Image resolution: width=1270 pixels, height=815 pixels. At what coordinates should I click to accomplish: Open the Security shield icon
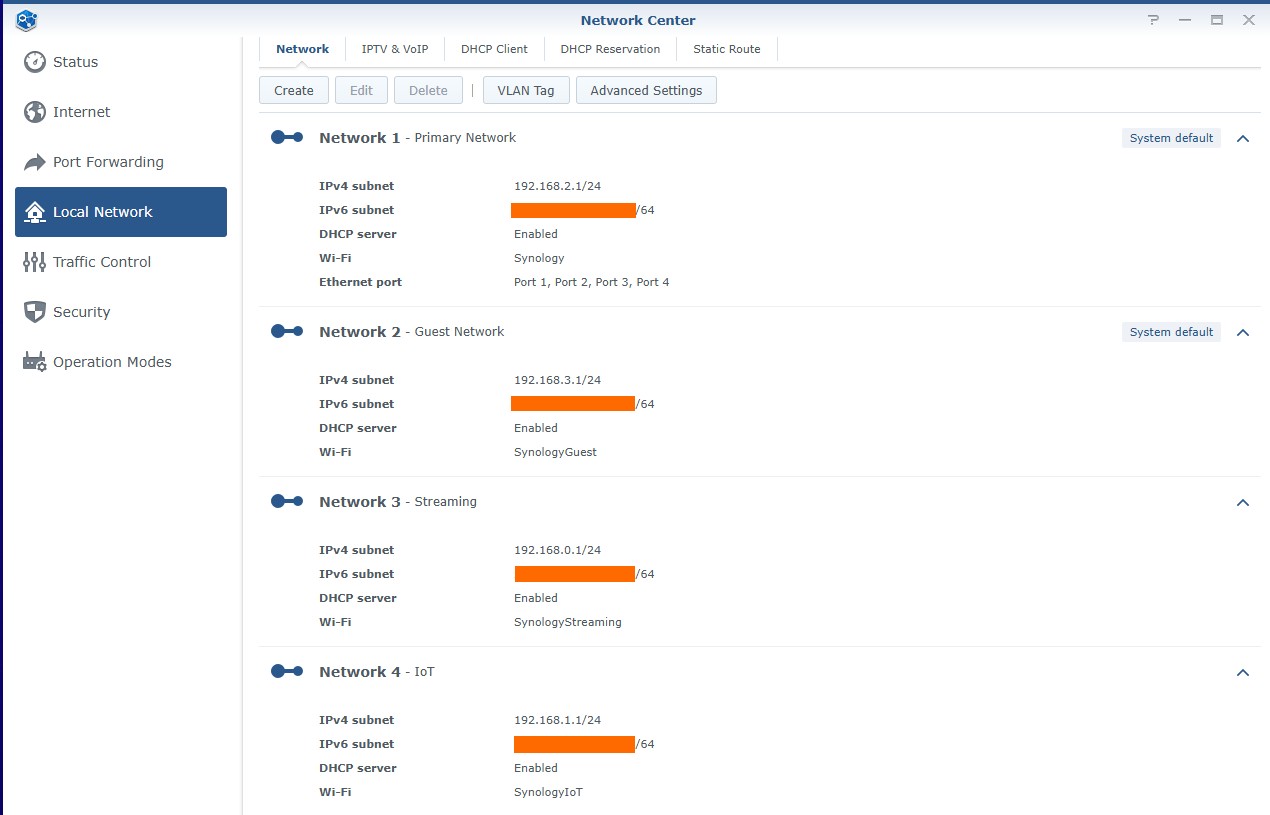pyautogui.click(x=35, y=312)
